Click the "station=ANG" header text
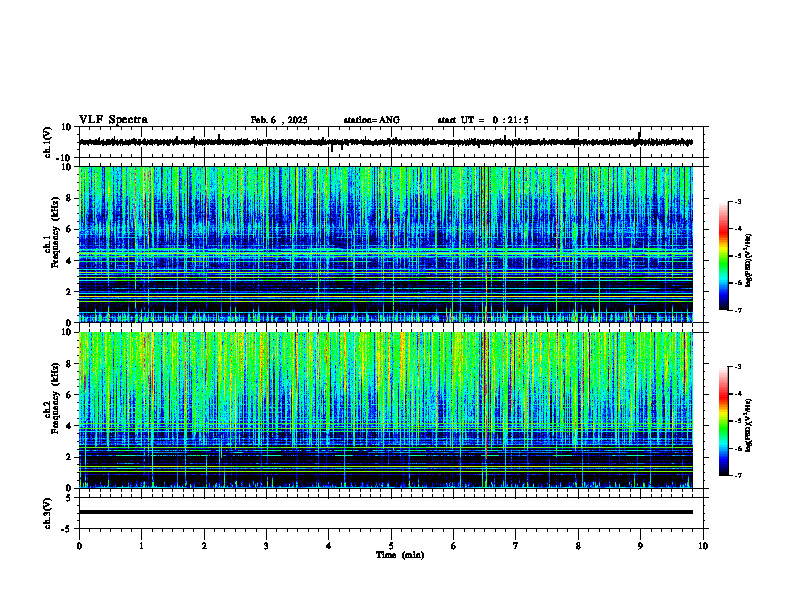This screenshot has width=792, height=612. tap(372, 120)
